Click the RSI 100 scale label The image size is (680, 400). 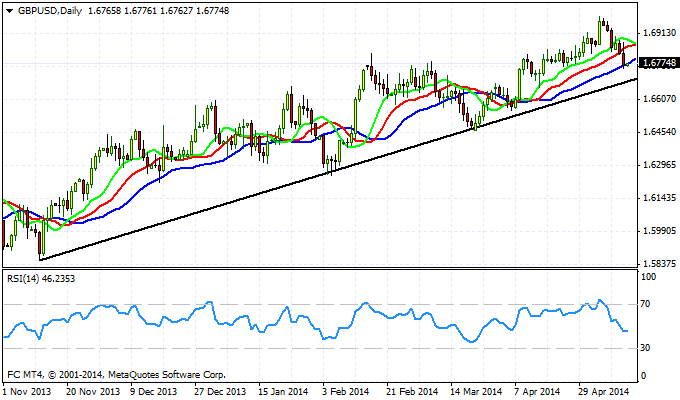tap(648, 277)
